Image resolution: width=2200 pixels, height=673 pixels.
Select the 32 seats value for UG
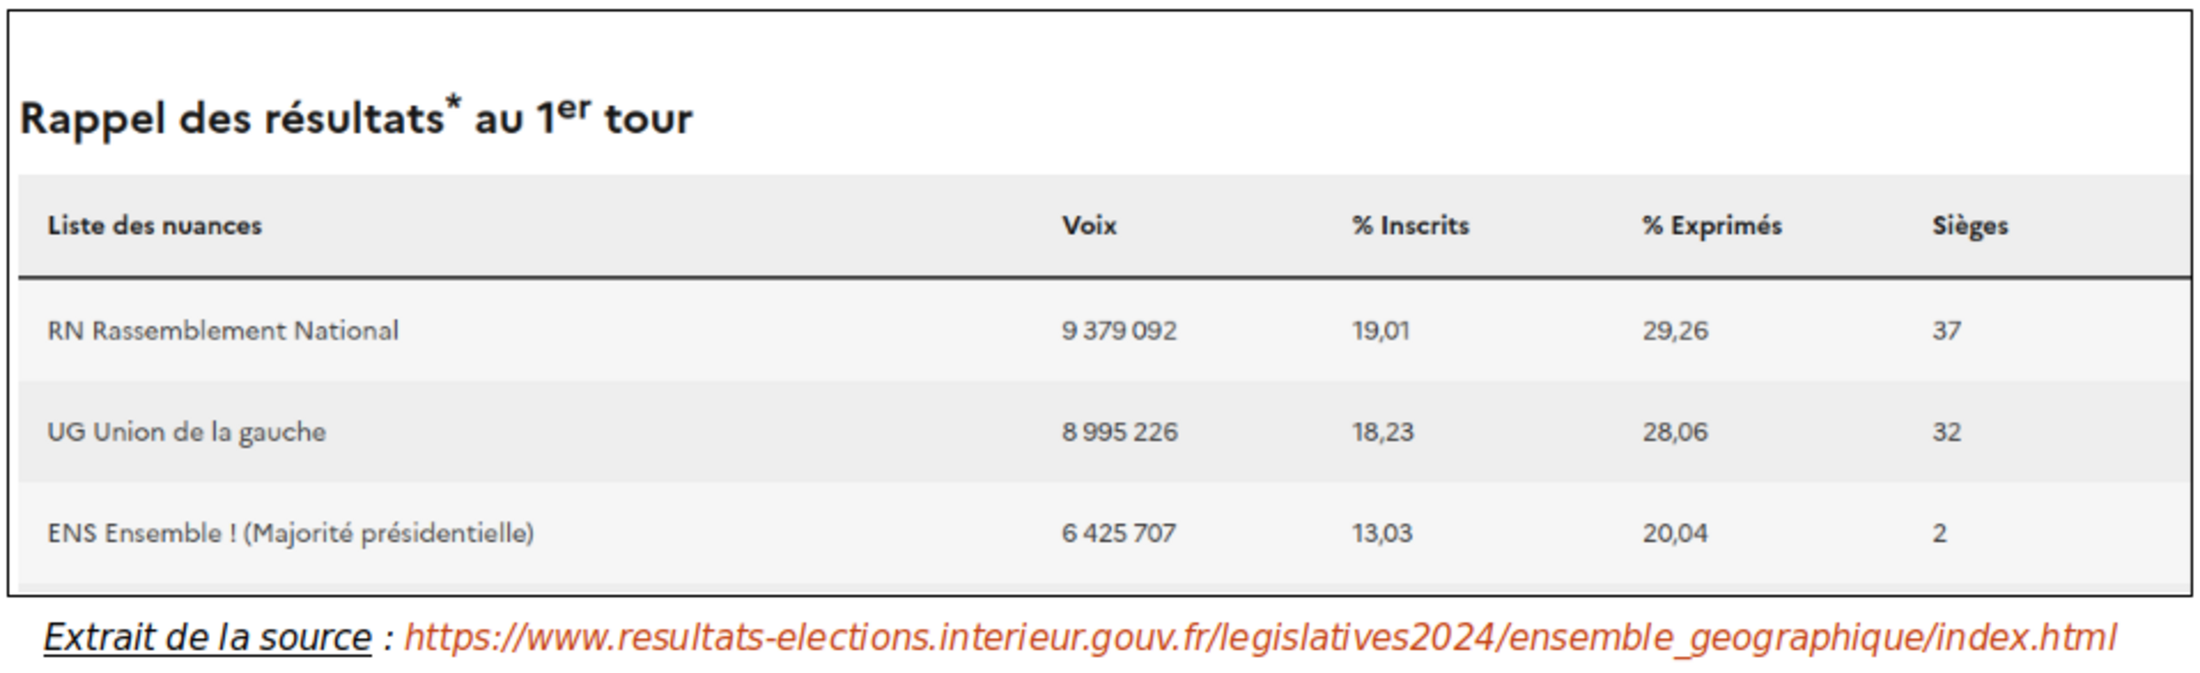[1946, 432]
